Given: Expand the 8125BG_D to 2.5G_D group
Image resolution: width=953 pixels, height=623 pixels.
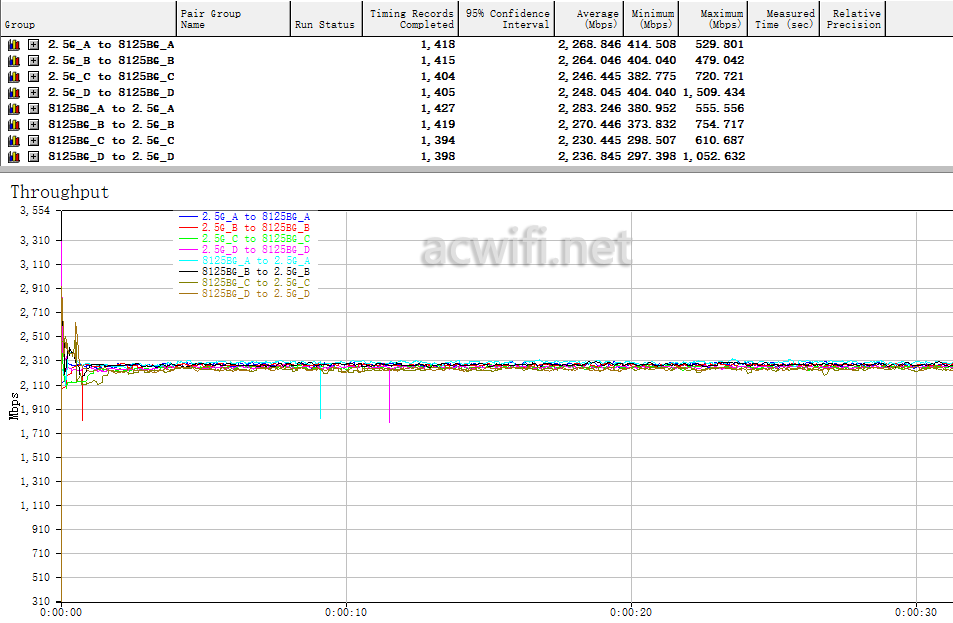Looking at the screenshot, I should (33, 157).
